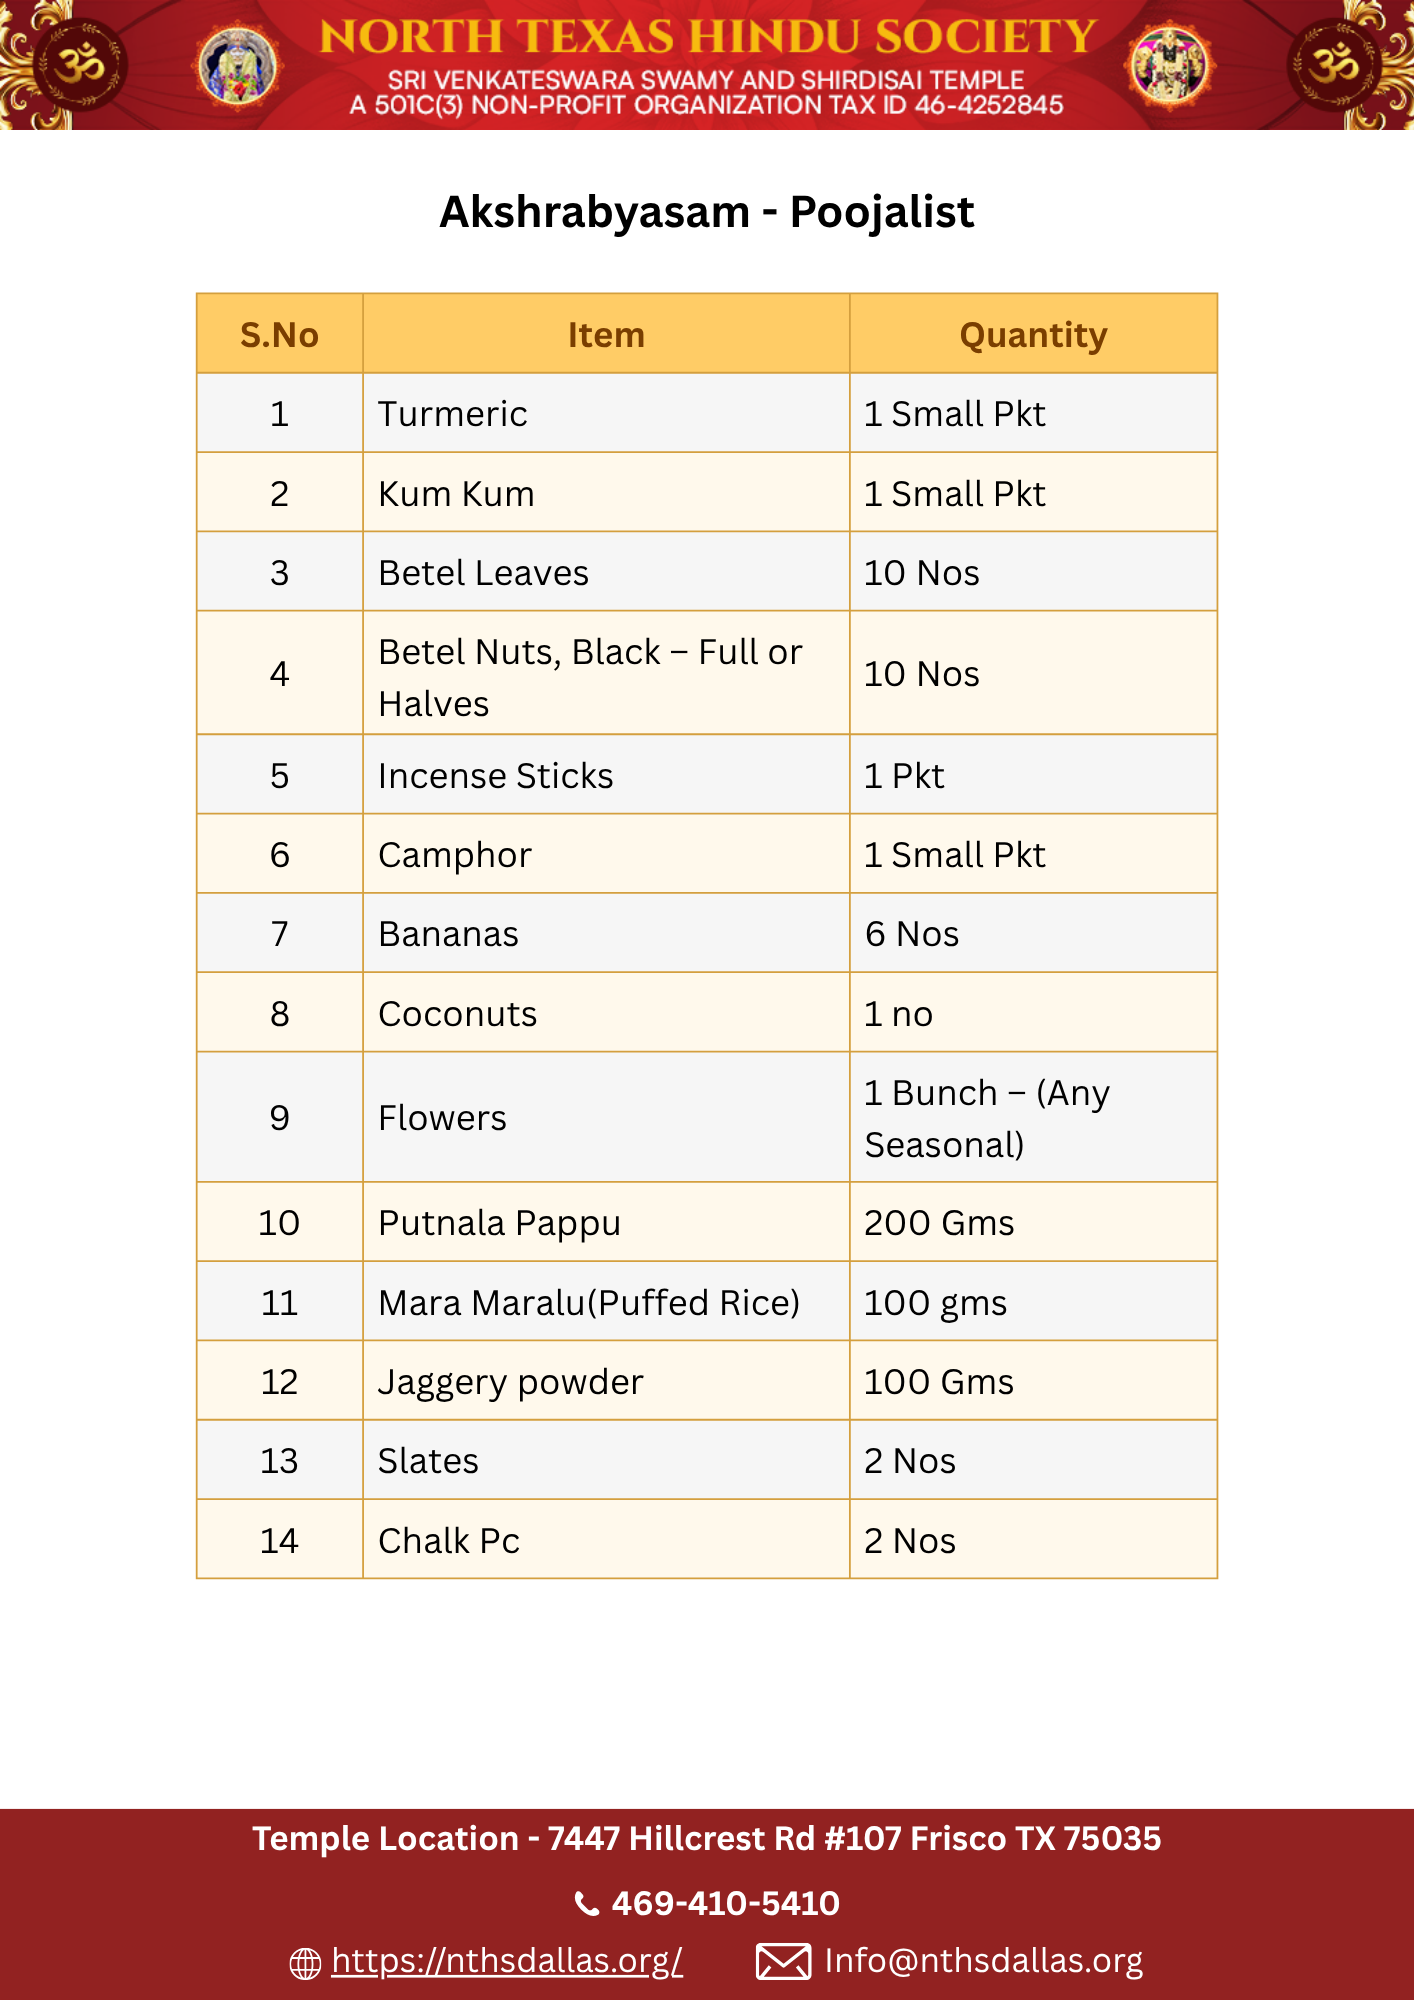
Task: Select the S.No column header
Action: click(279, 335)
